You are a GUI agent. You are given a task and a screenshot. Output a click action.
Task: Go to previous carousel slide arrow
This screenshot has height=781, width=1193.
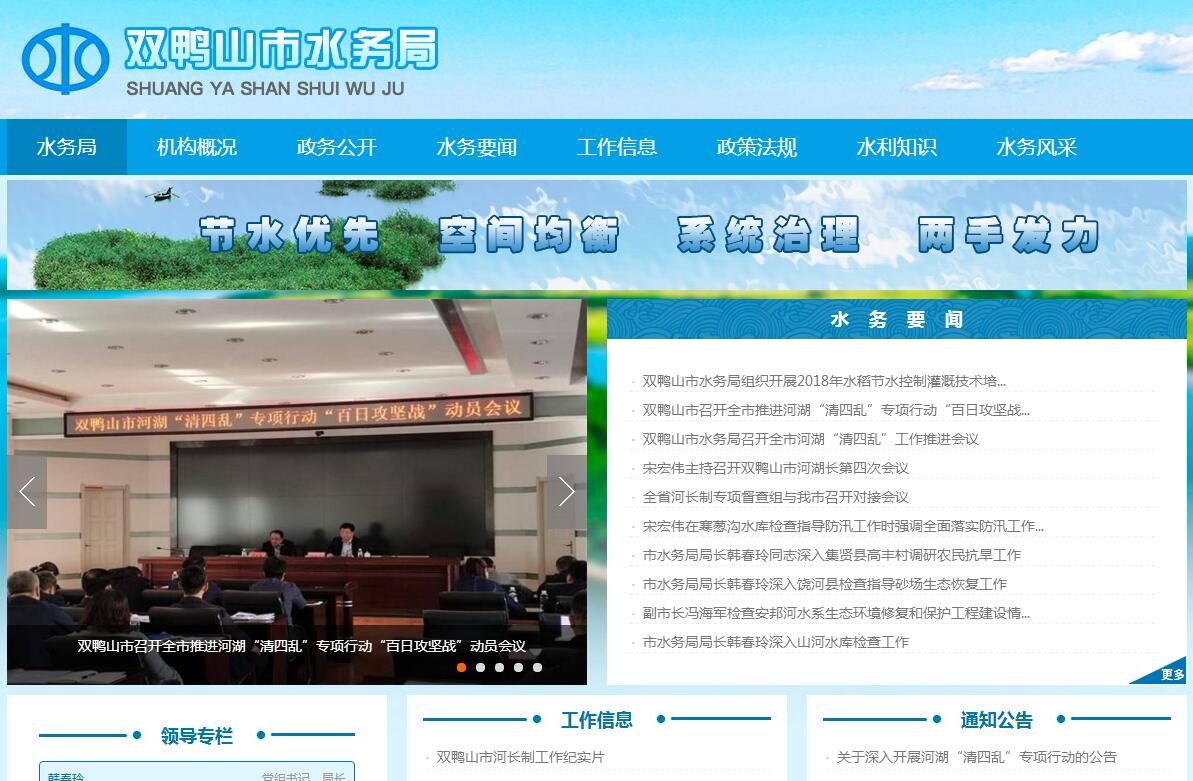click(27, 492)
